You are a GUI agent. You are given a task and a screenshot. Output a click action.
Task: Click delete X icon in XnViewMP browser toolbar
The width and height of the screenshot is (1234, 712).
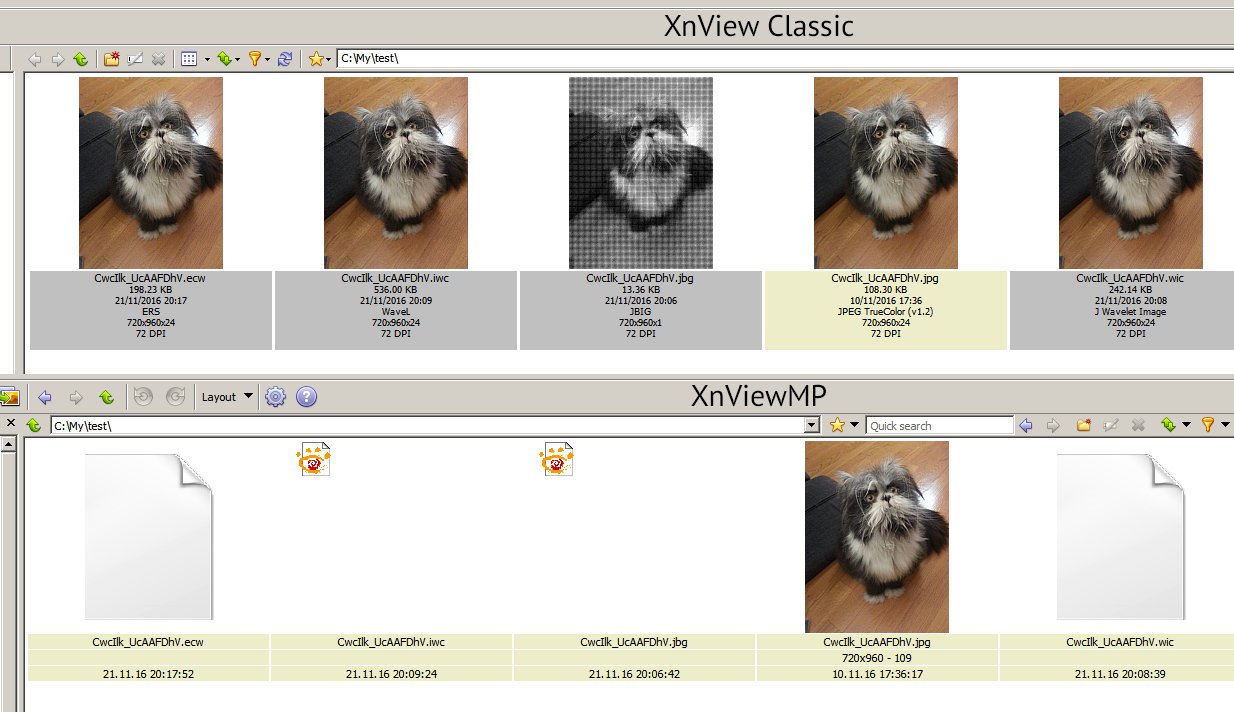[x=1138, y=425]
